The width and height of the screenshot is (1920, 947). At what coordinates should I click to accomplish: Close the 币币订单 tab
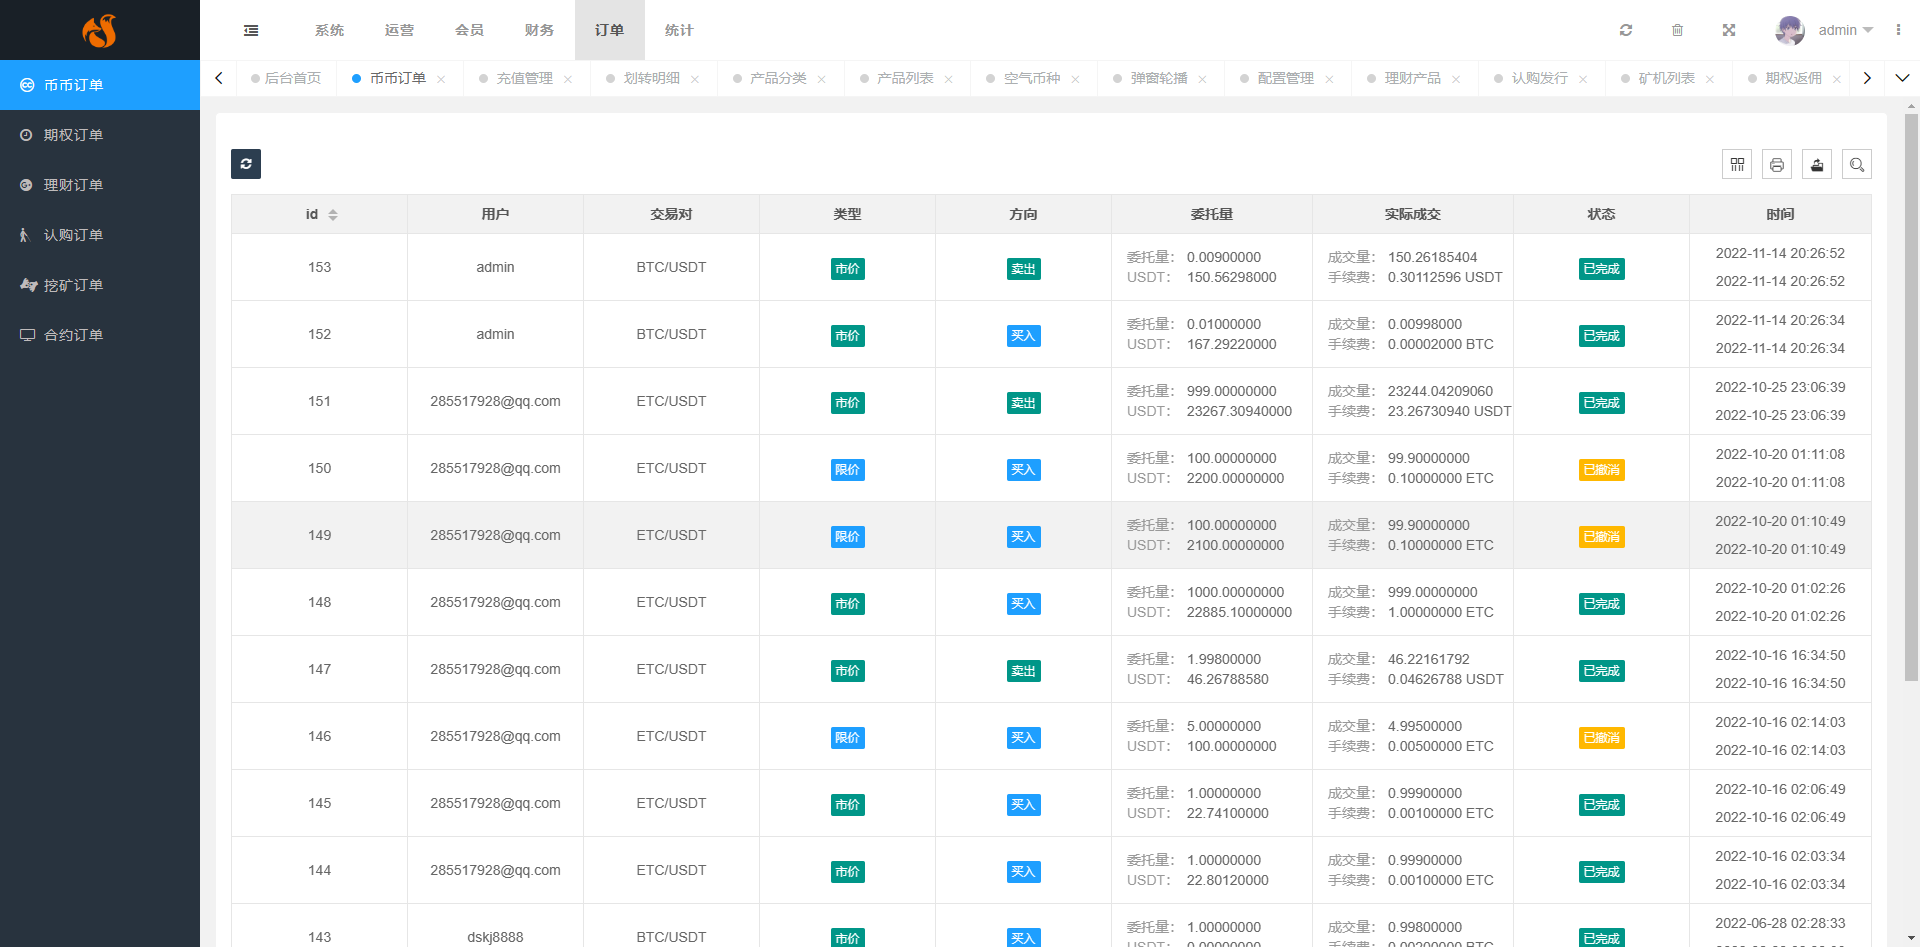pos(441,79)
